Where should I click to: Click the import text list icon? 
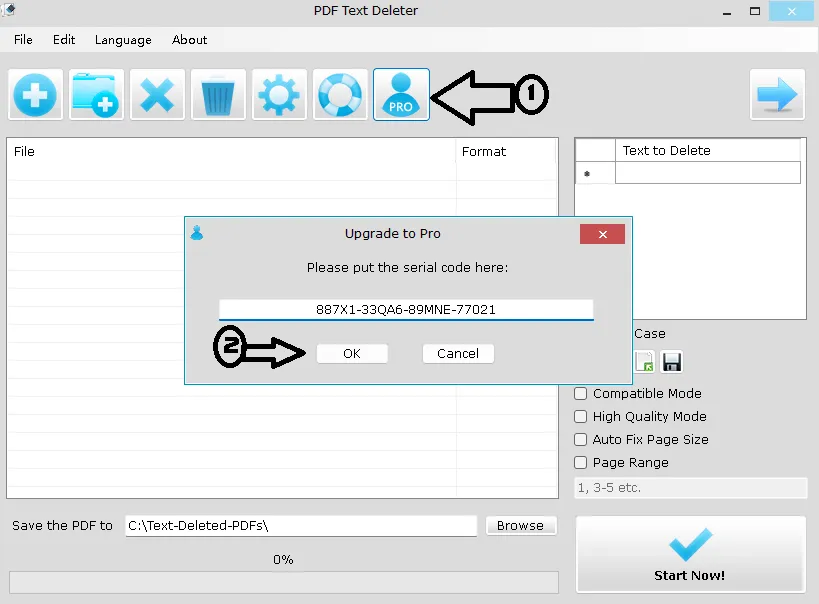click(x=645, y=362)
